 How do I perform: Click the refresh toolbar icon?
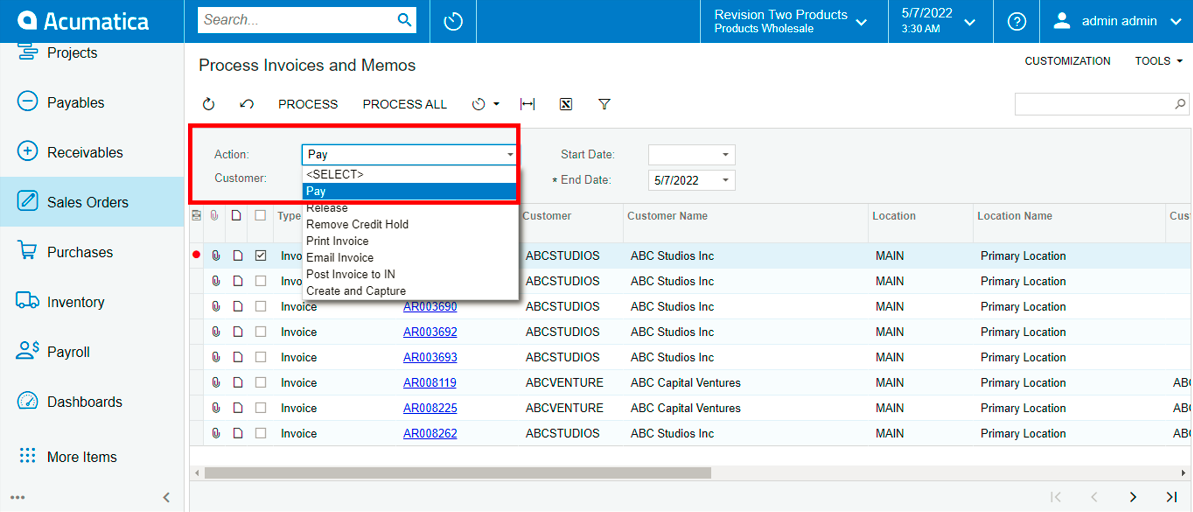[x=209, y=104]
